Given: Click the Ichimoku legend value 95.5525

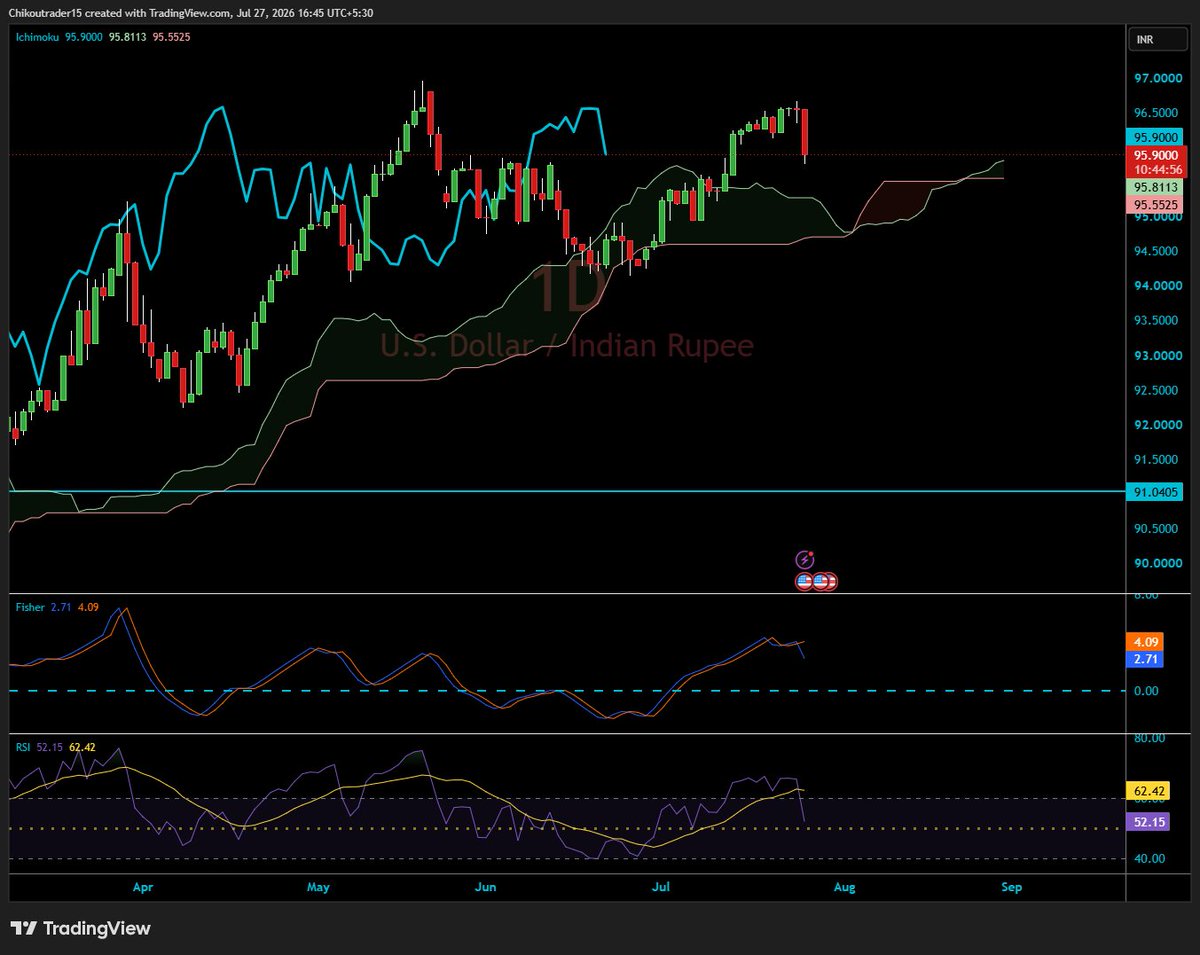Looking at the screenshot, I should click(172, 35).
